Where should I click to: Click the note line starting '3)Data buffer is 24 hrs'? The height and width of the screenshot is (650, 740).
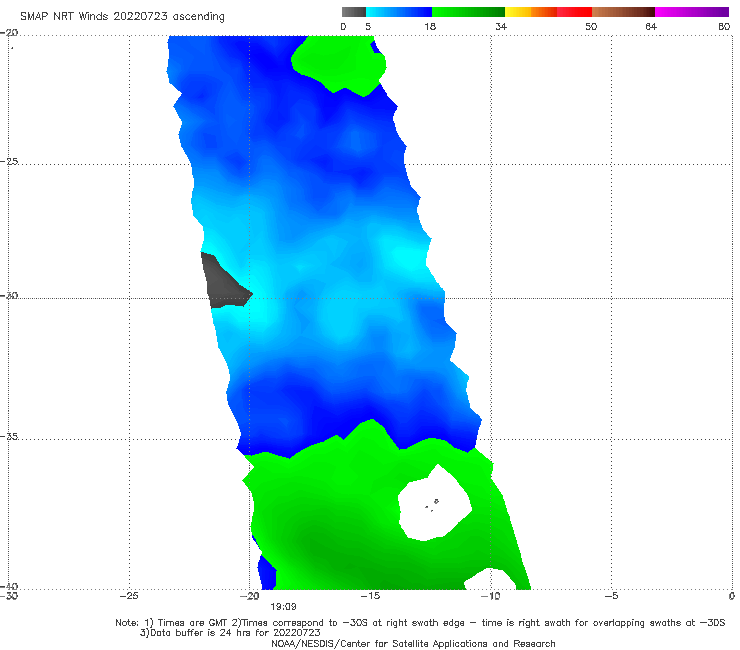pos(230,633)
